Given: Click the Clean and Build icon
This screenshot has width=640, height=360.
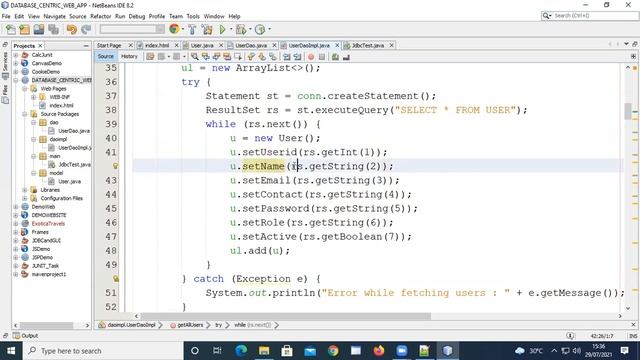Looking at the screenshot, I should click(x=207, y=29).
